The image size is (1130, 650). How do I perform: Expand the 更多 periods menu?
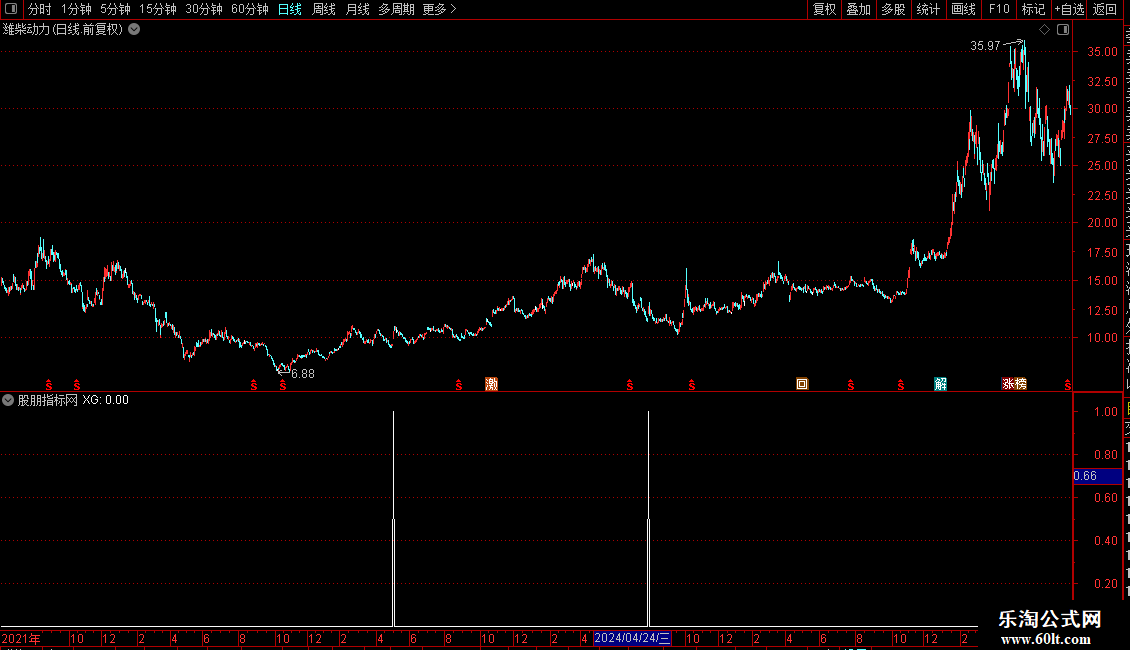click(439, 9)
